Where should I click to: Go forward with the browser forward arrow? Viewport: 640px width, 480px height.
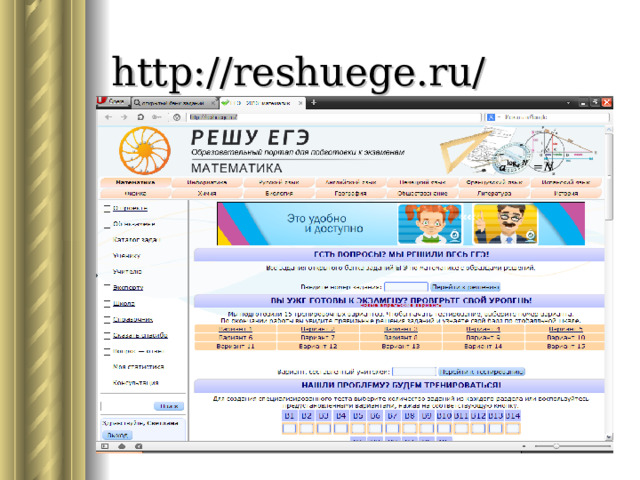(124, 117)
